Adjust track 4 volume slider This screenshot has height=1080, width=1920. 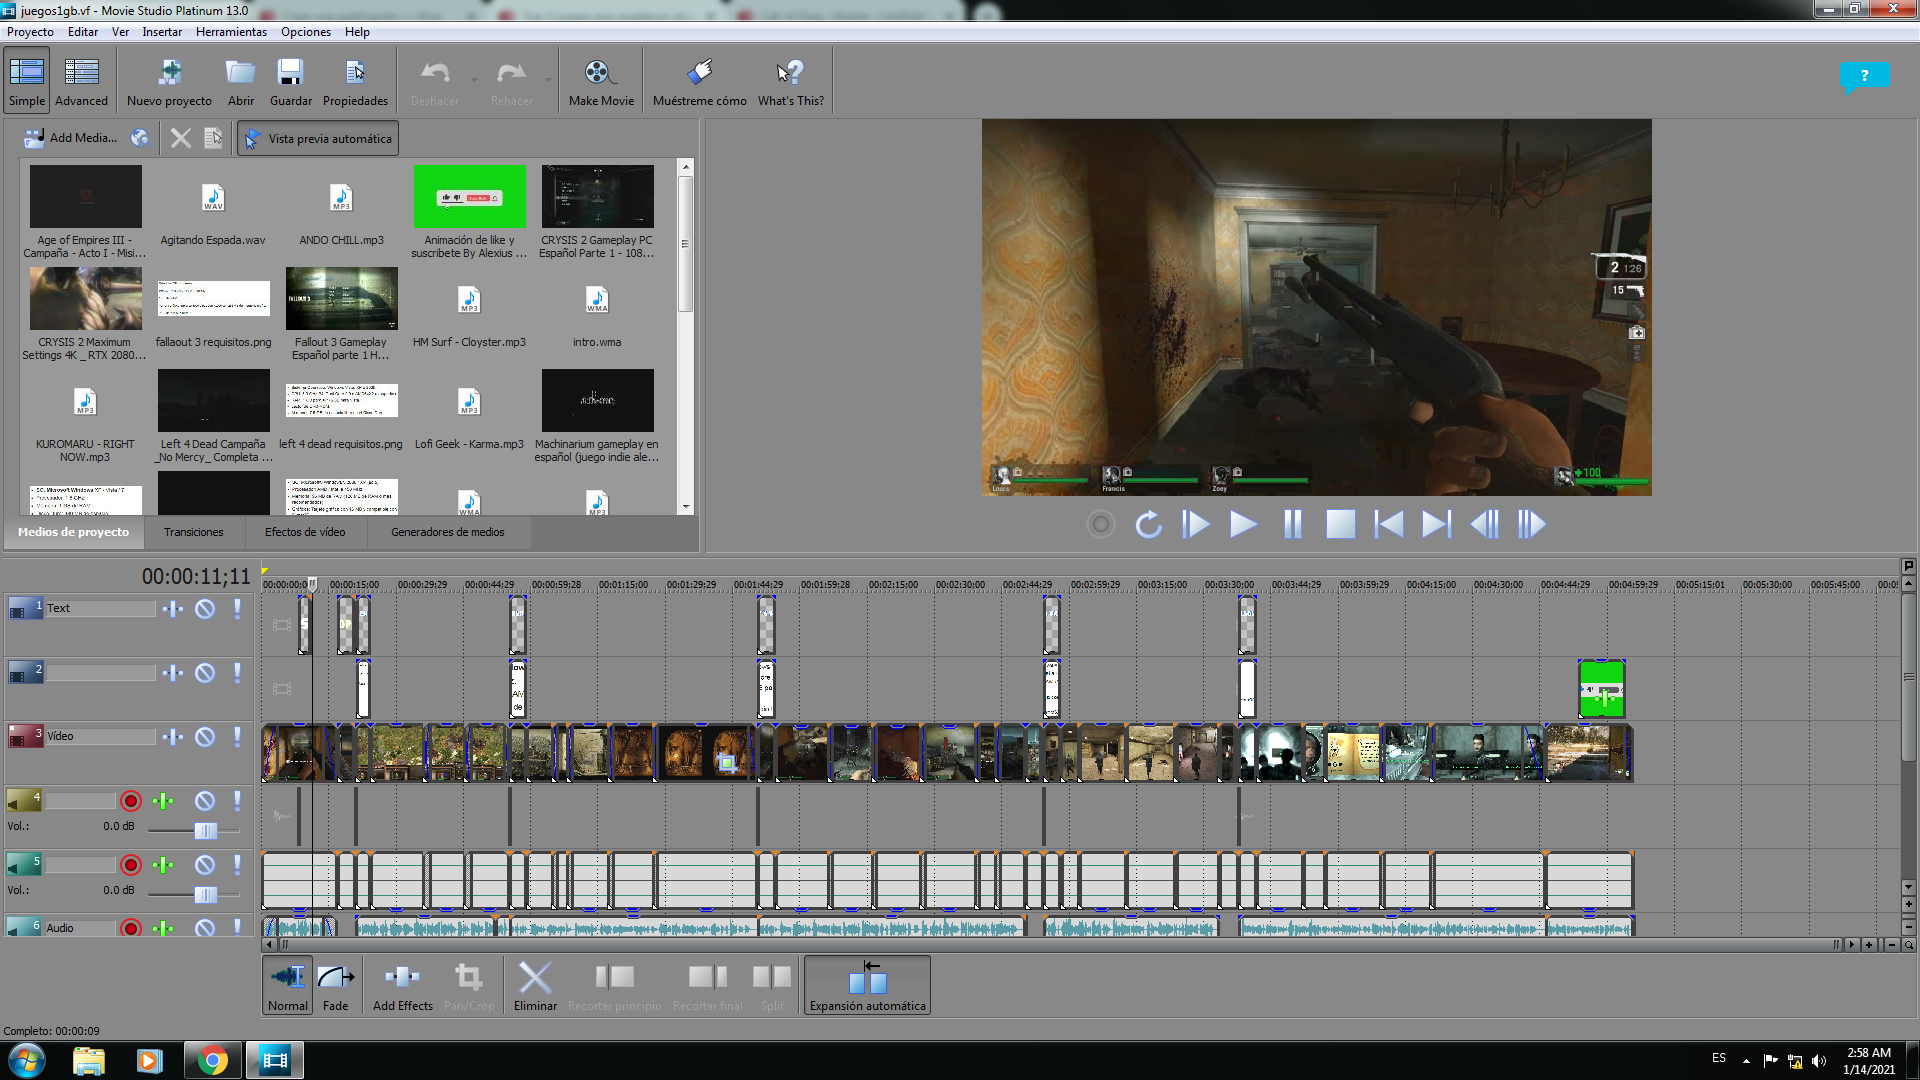coord(205,831)
